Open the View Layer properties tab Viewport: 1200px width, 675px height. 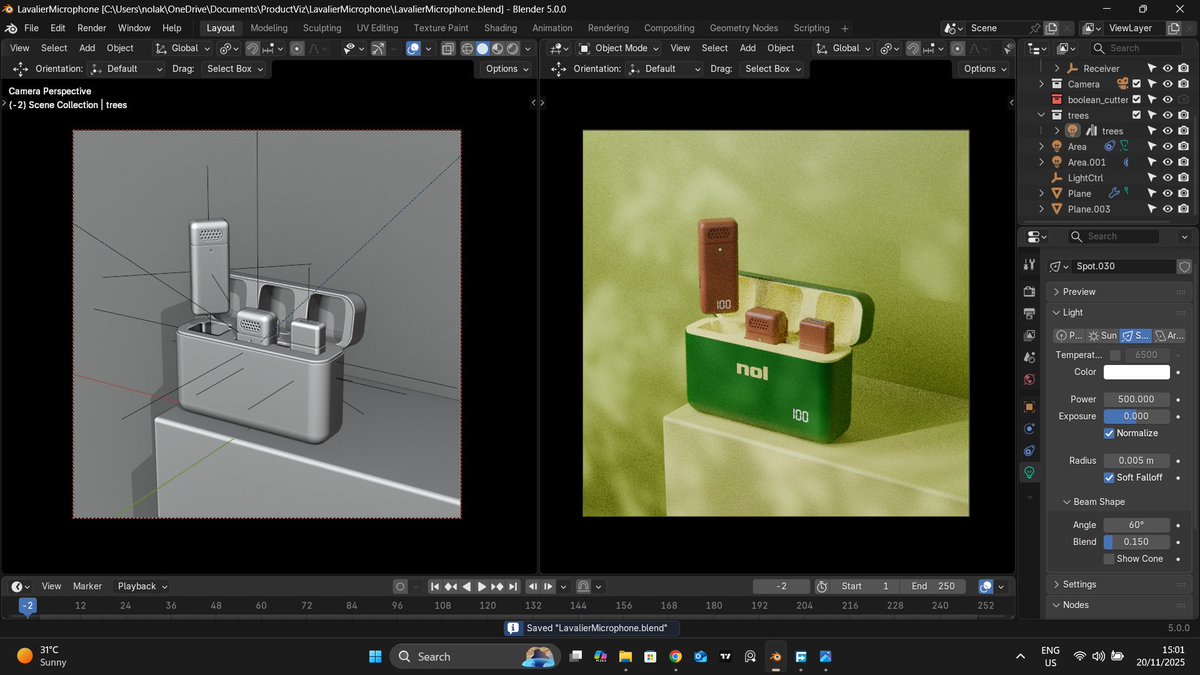1029,335
